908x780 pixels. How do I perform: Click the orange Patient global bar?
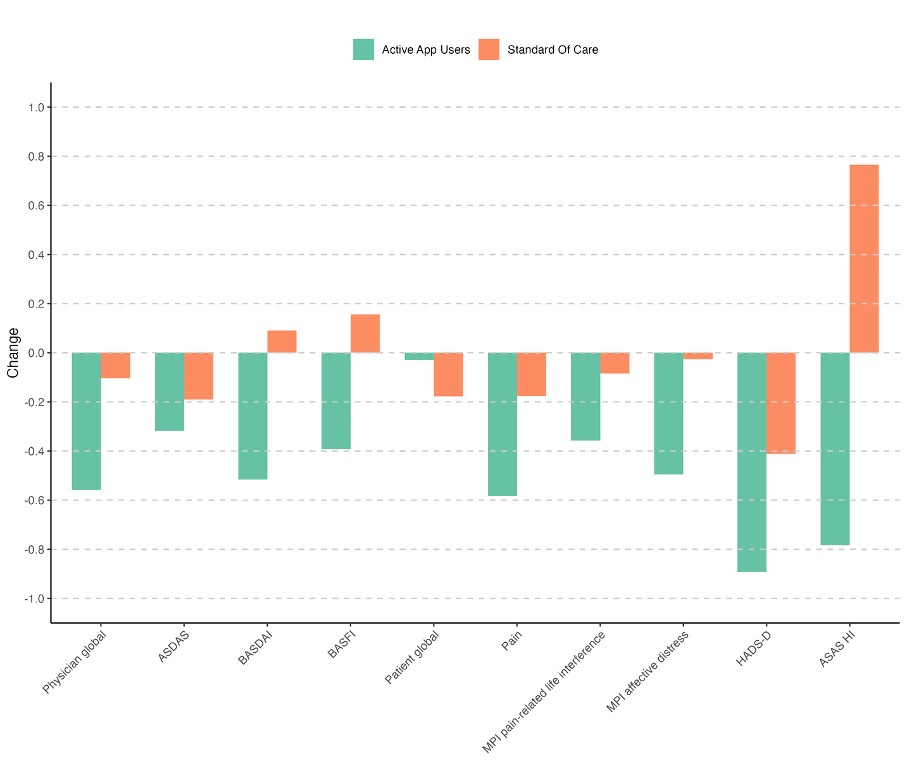coord(448,375)
